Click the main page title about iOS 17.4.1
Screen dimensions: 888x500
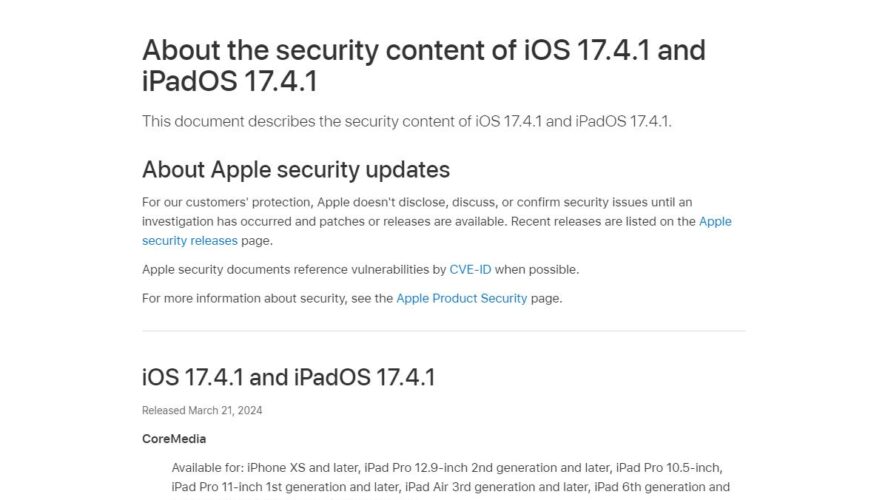pyautogui.click(x=424, y=65)
